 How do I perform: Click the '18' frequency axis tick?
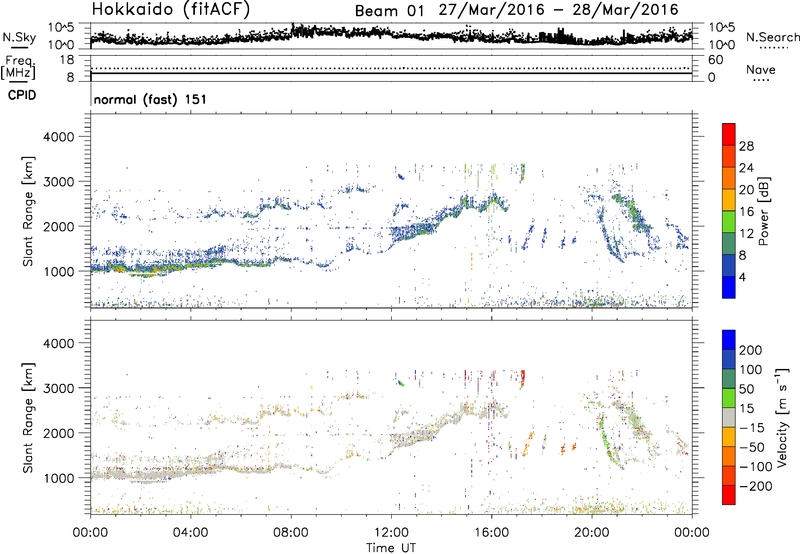tap(67, 60)
